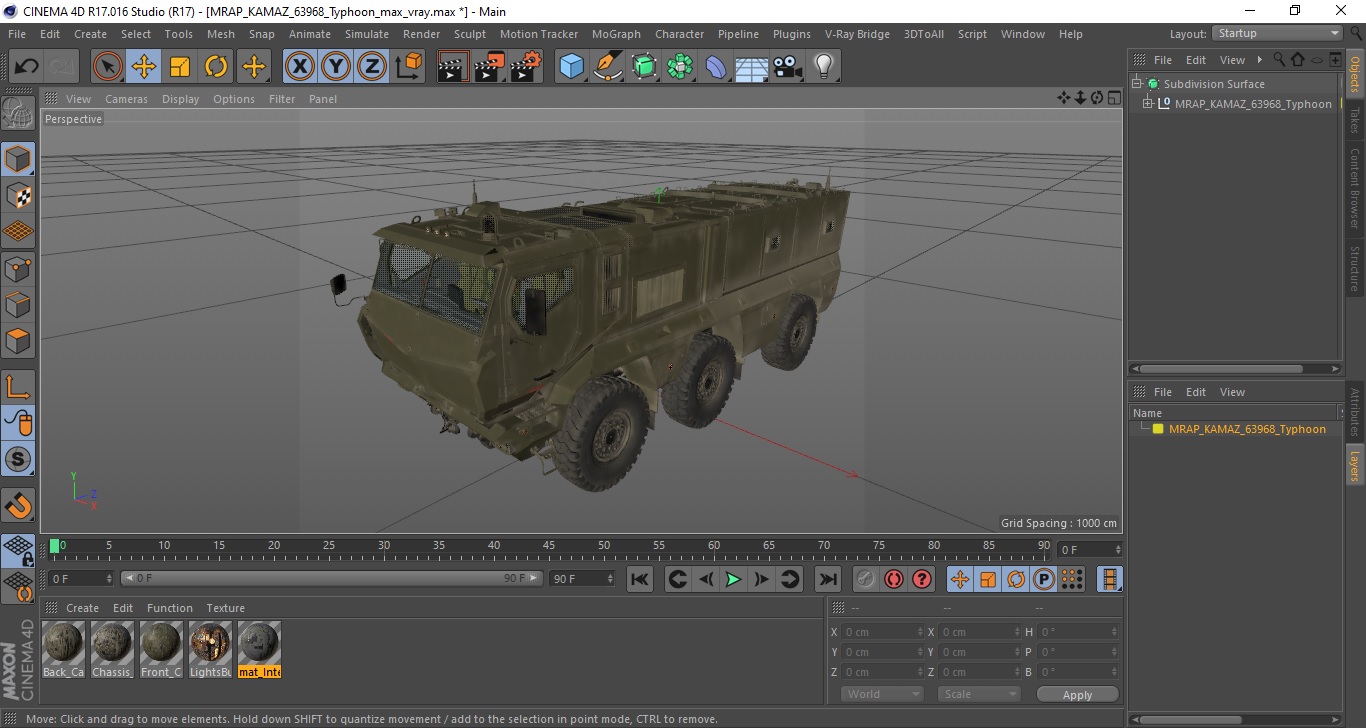Switch to Edges mode

pyautogui.click(x=18, y=303)
